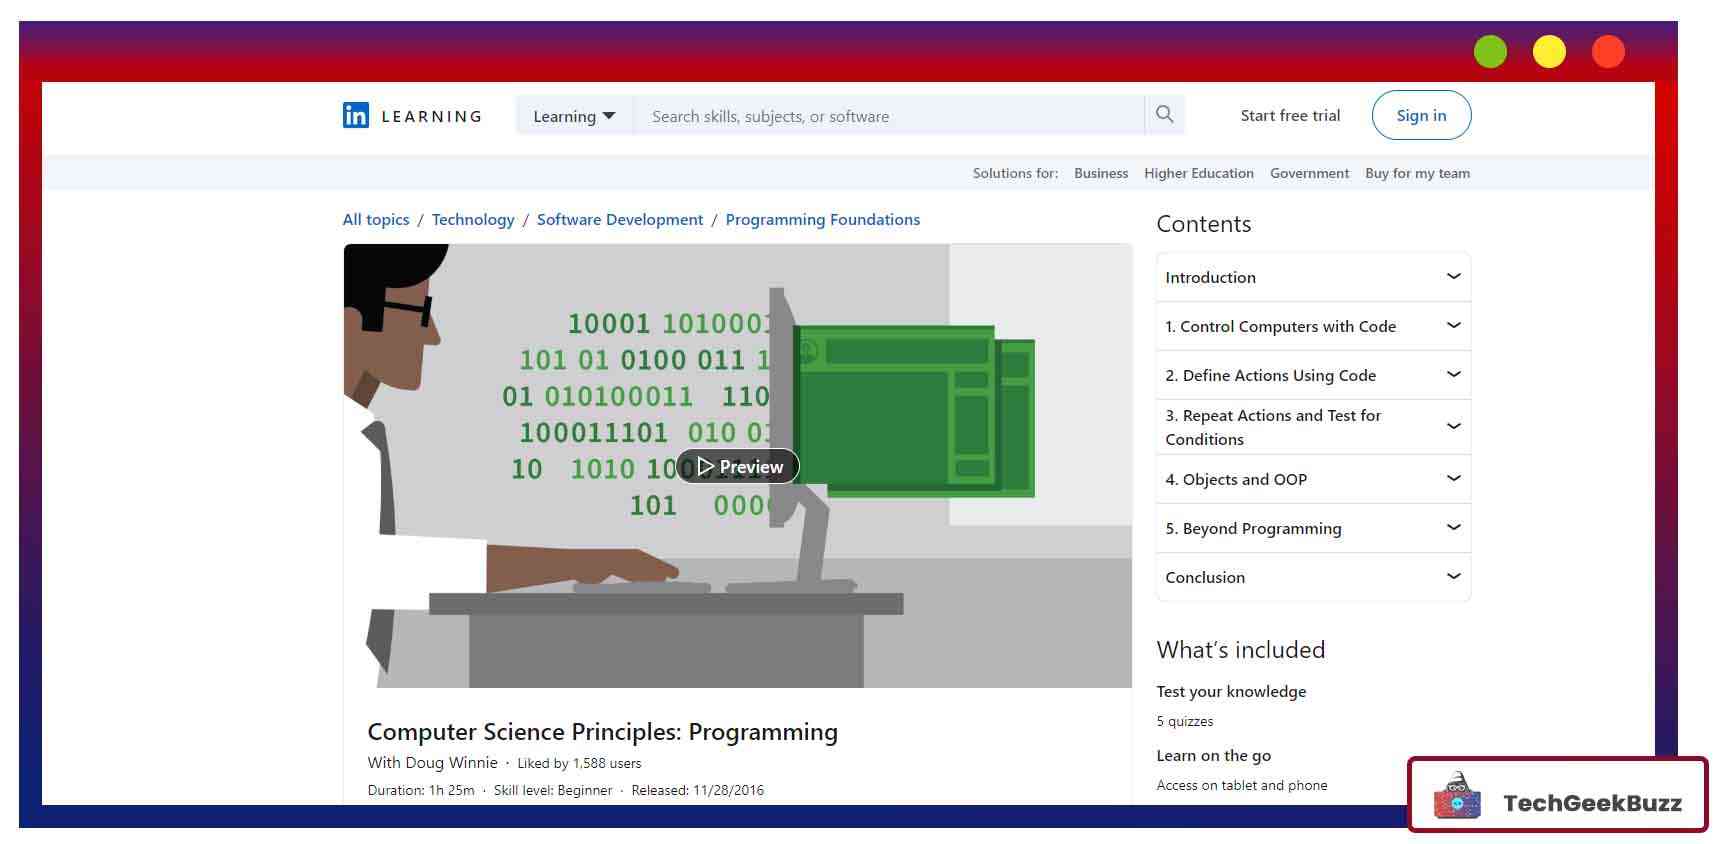Expand Define Actions Using Code section
Screen dimensions: 1725x844
tap(1313, 375)
